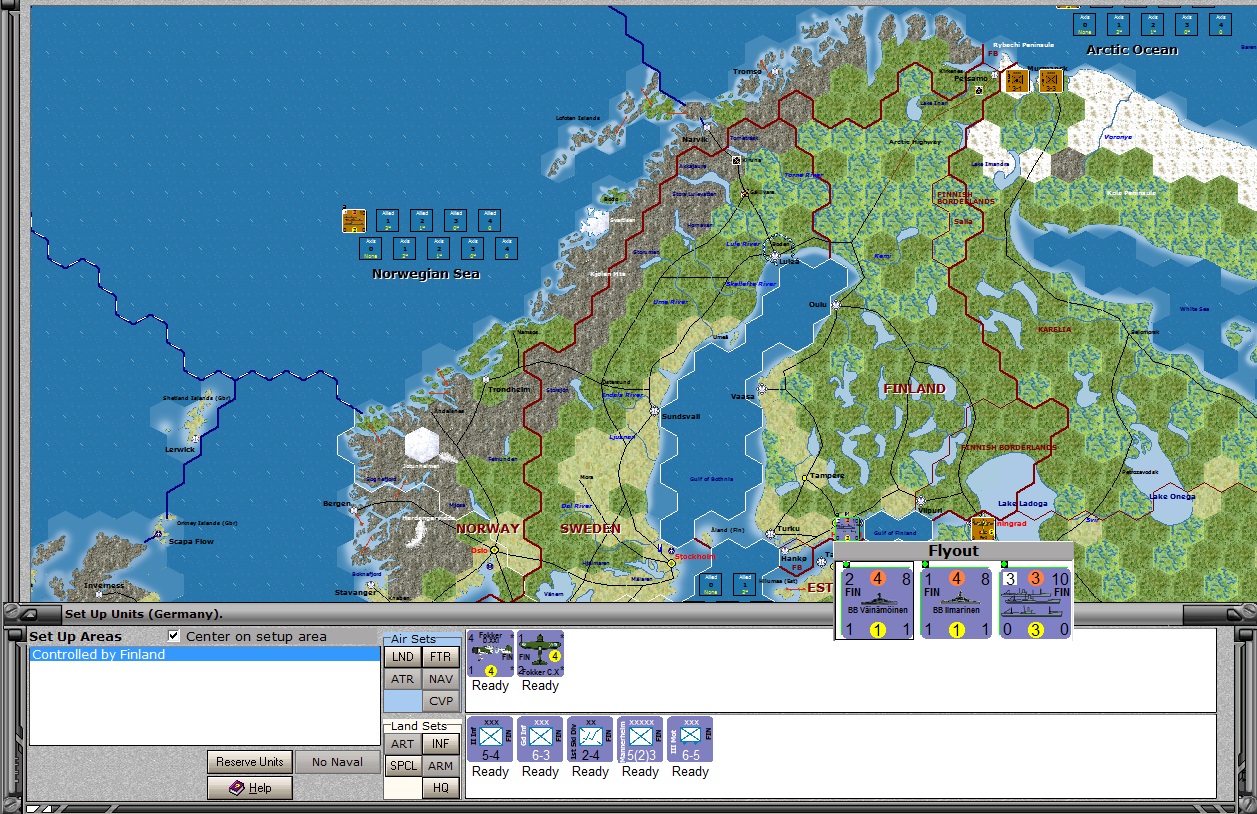The height and width of the screenshot is (814, 1257).
Task: Select the Fokker D.XXI fighter unit
Action: click(x=490, y=654)
